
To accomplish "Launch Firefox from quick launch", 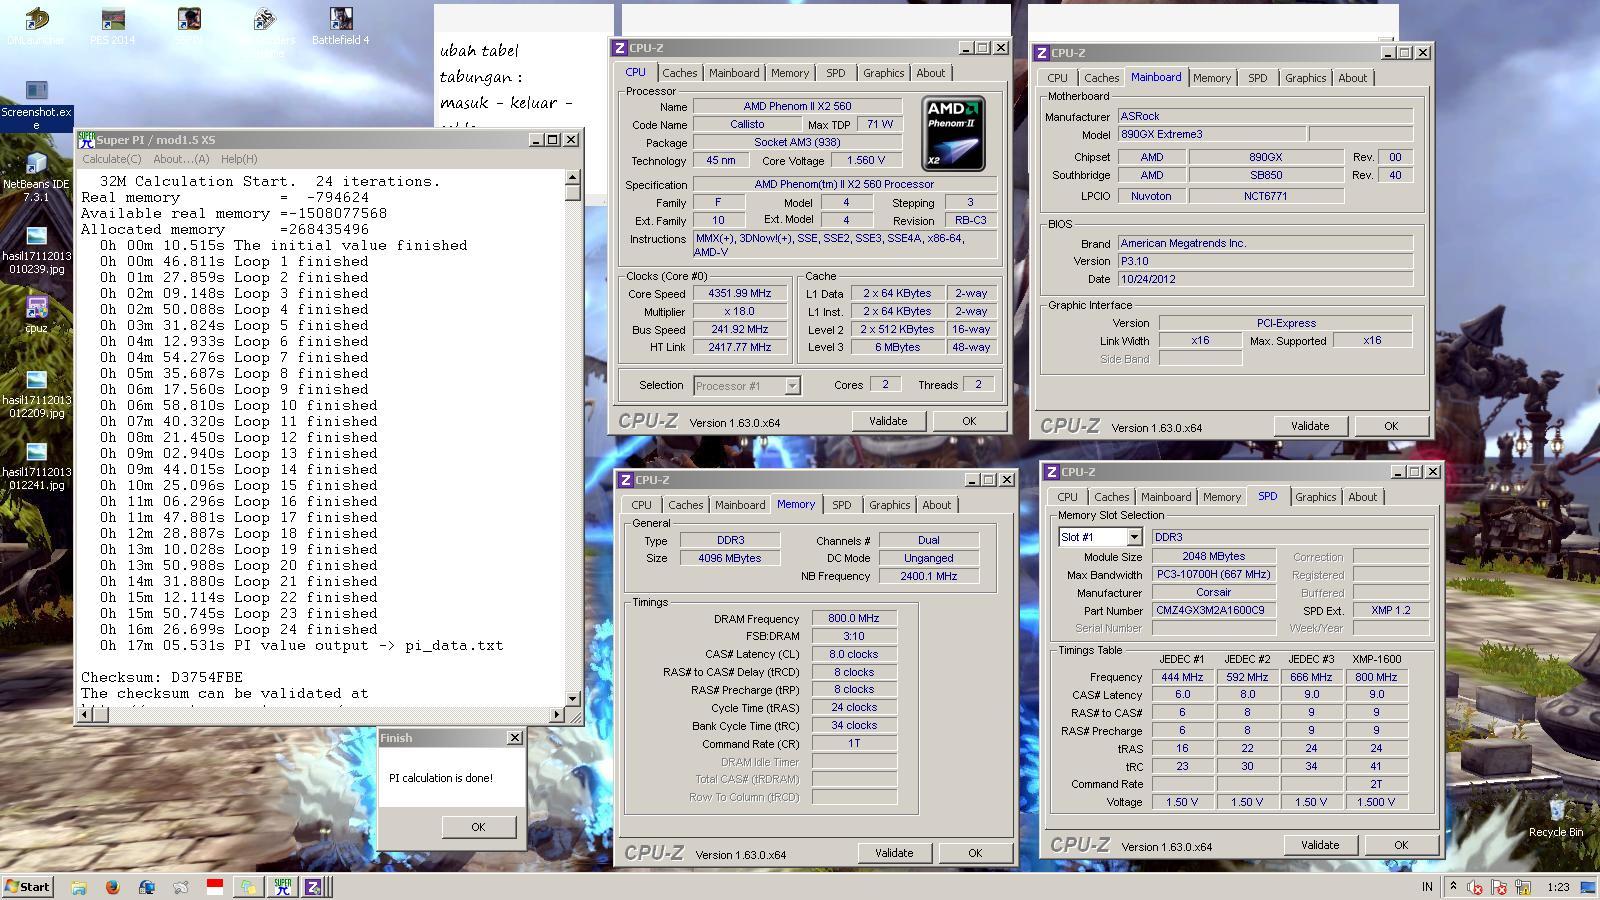I will coord(112,886).
